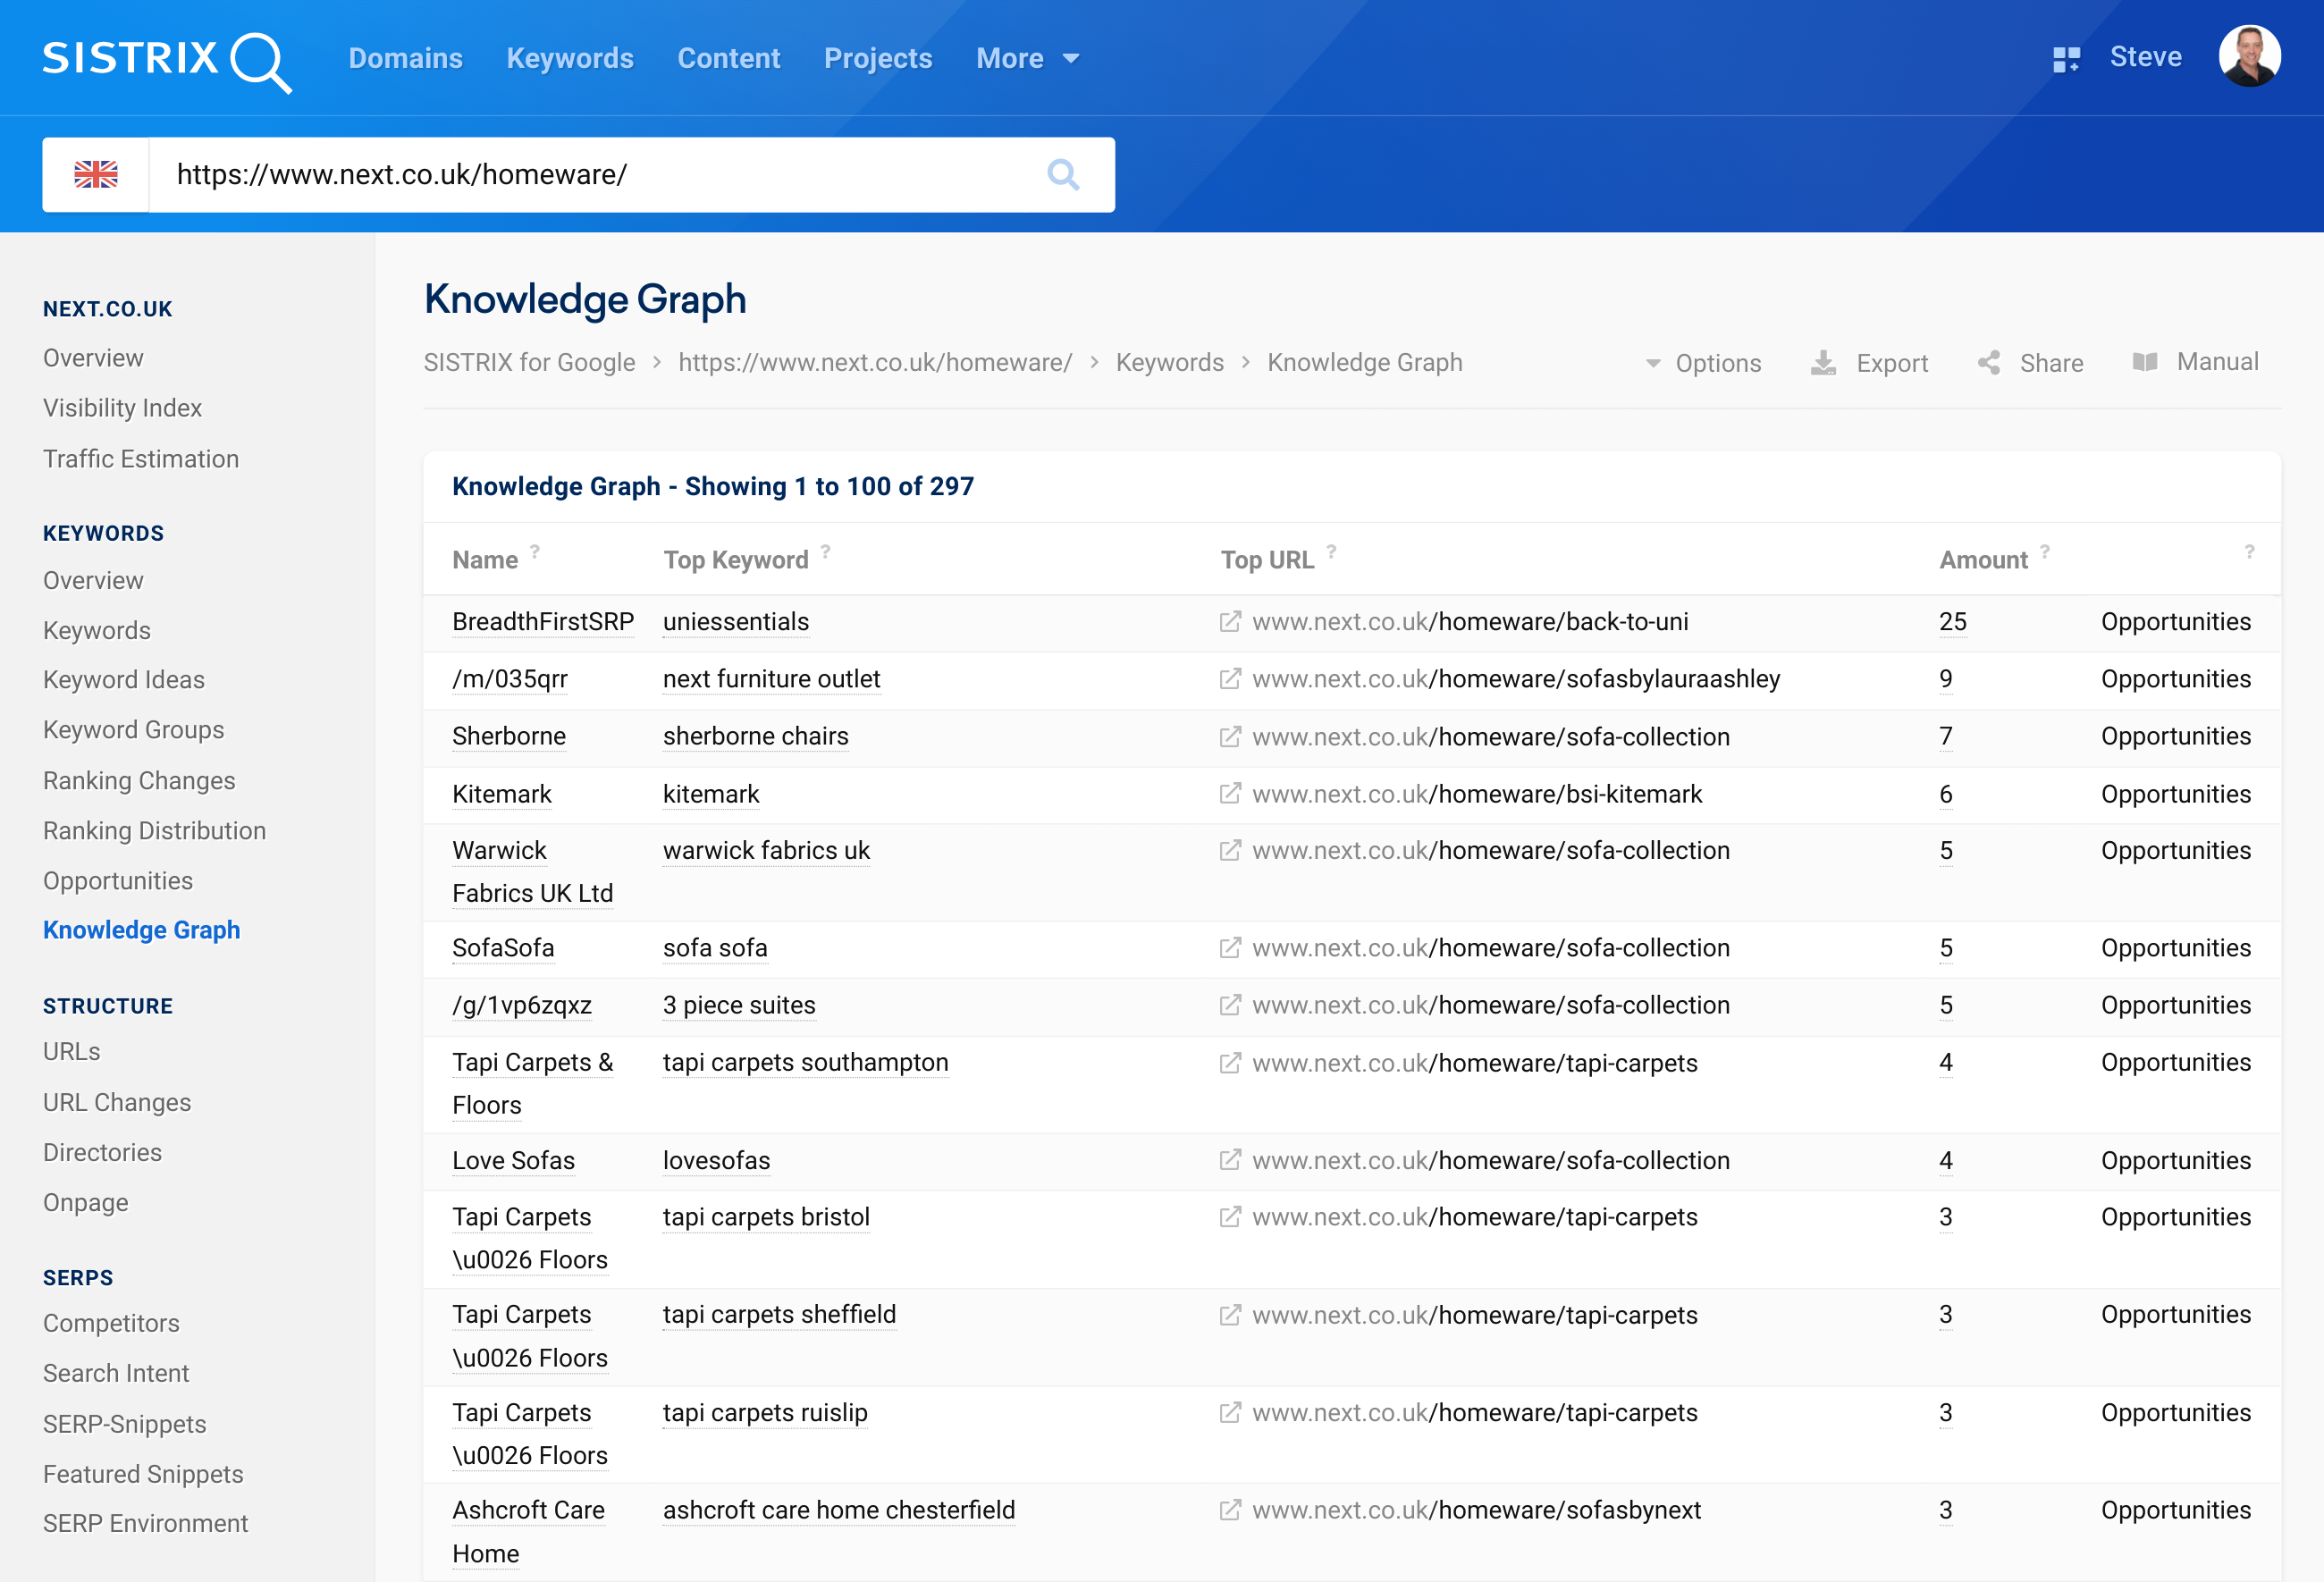The height and width of the screenshot is (1582, 2324).
Task: Open SERP Environment in sidebar
Action: pos(145,1523)
